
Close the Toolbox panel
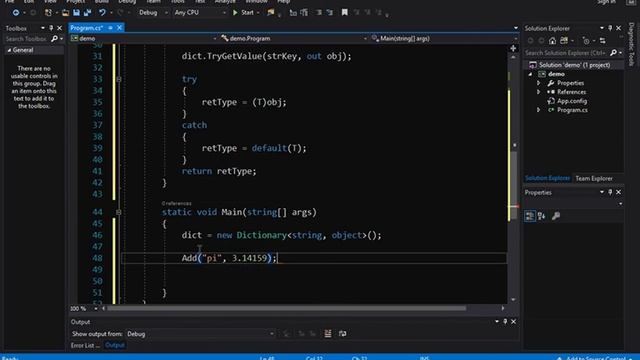(60, 28)
